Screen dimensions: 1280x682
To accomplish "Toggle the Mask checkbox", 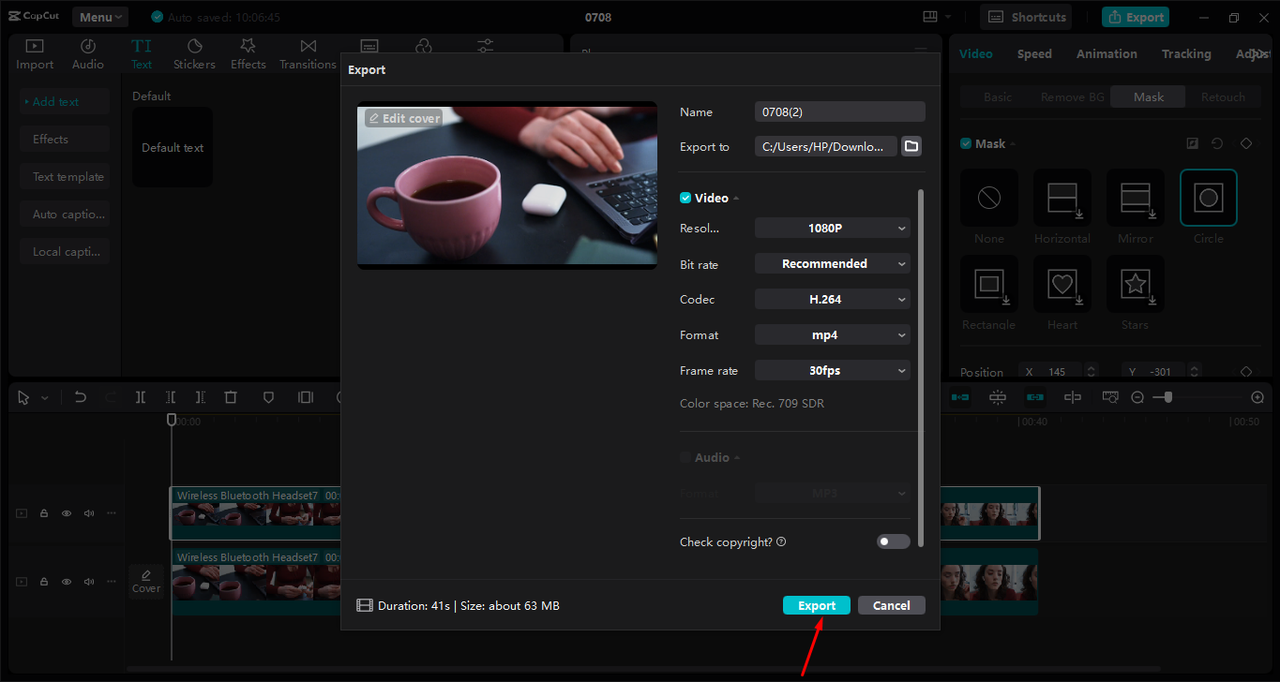I will tap(966, 144).
